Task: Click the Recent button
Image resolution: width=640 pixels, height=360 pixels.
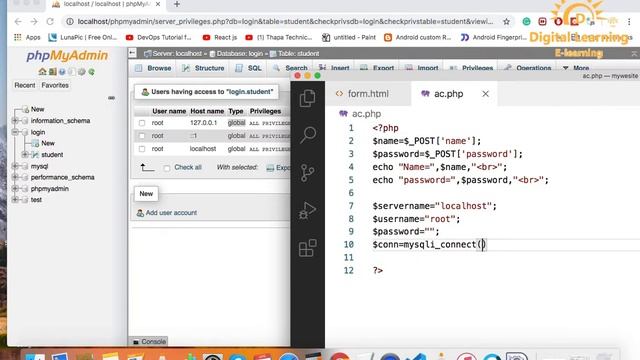Action: pos(24,85)
